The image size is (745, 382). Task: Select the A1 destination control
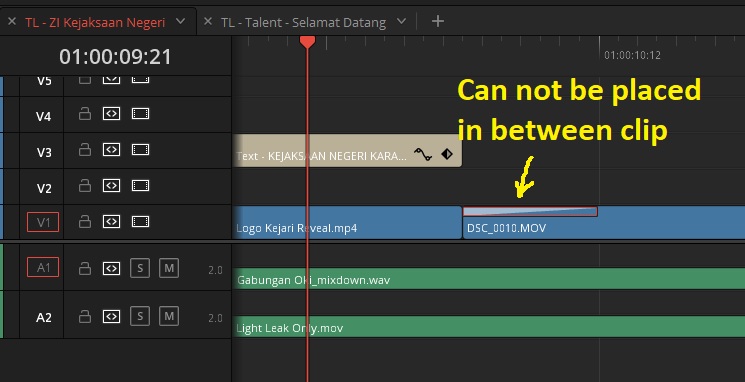coord(43,267)
